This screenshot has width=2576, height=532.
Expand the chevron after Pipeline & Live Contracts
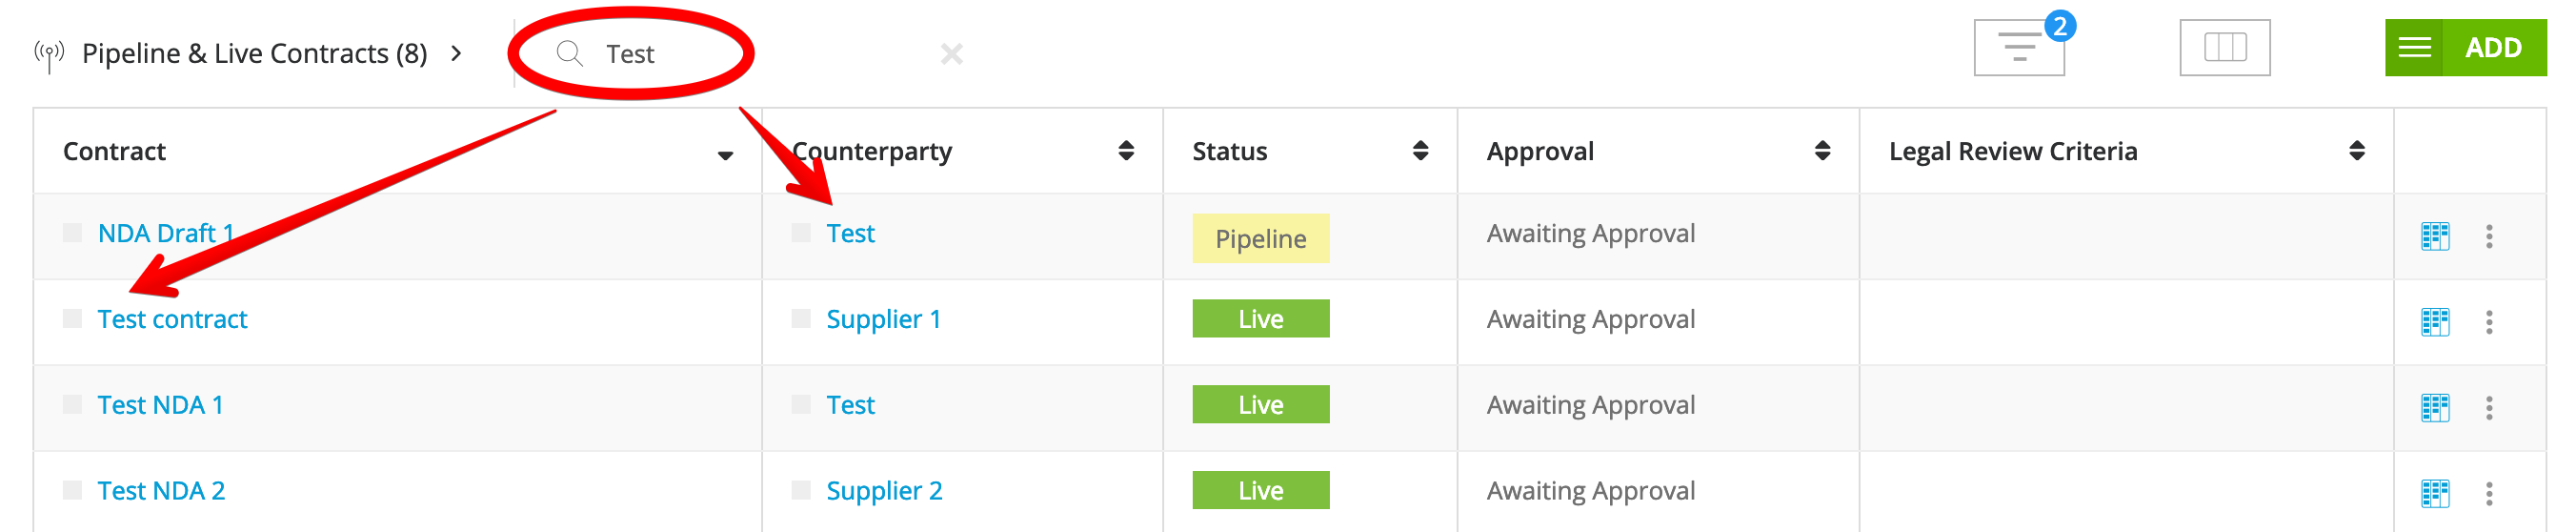(456, 53)
